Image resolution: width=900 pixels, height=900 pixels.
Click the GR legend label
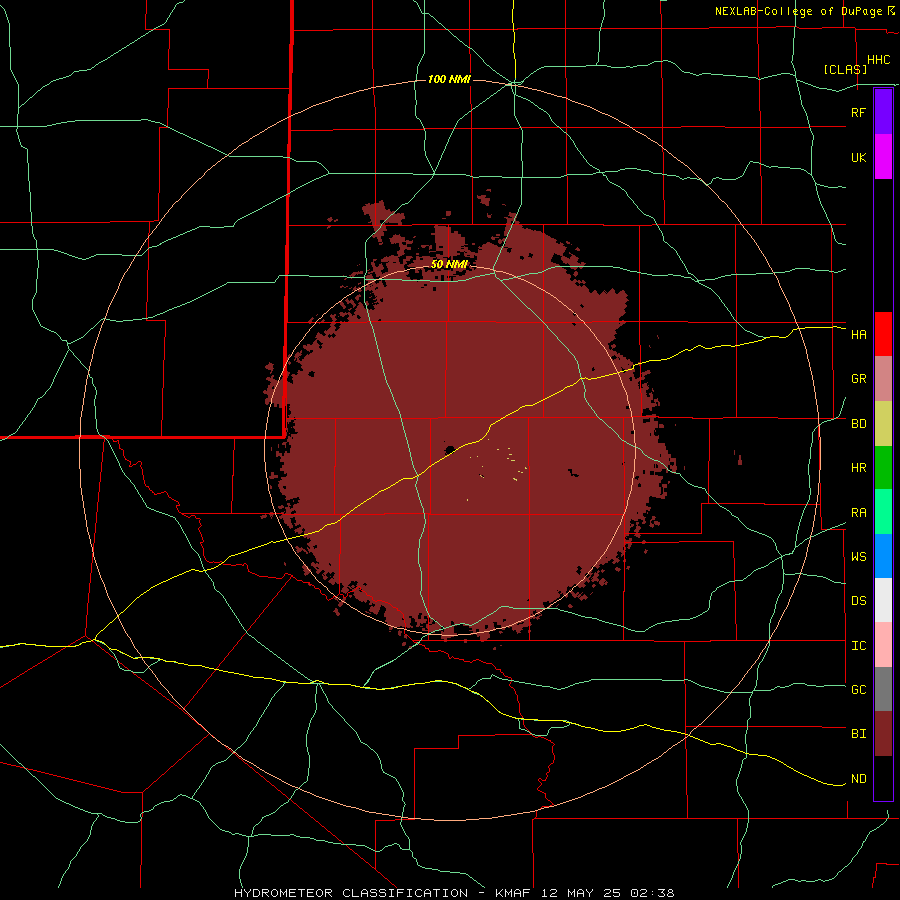(858, 379)
